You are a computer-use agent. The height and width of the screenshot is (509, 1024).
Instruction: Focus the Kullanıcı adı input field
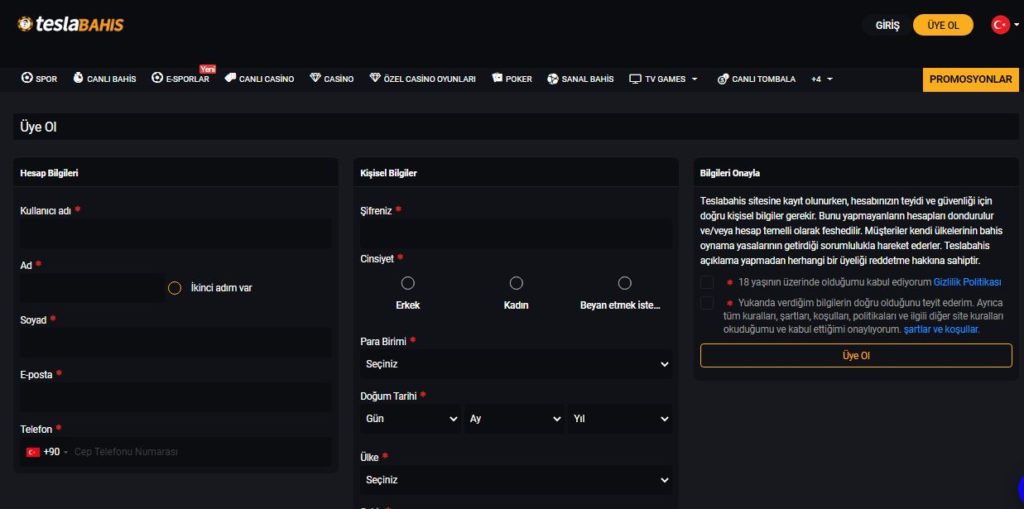(176, 233)
